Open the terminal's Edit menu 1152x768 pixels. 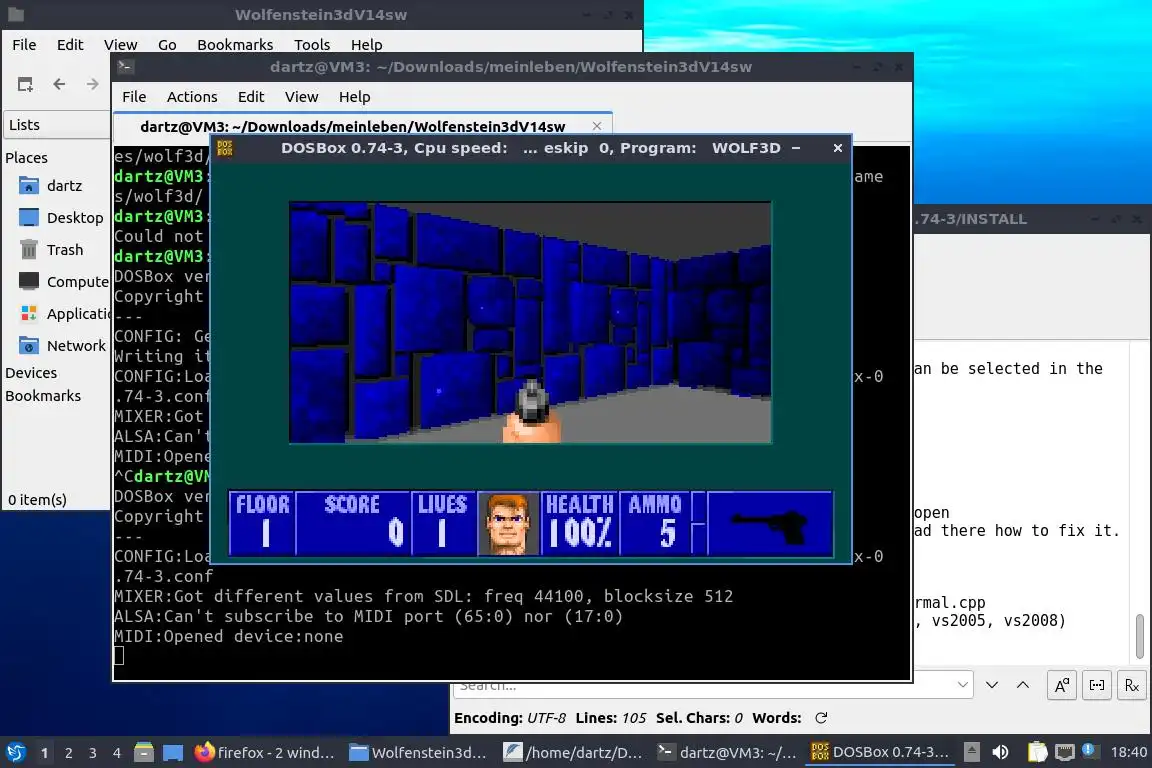click(x=251, y=97)
